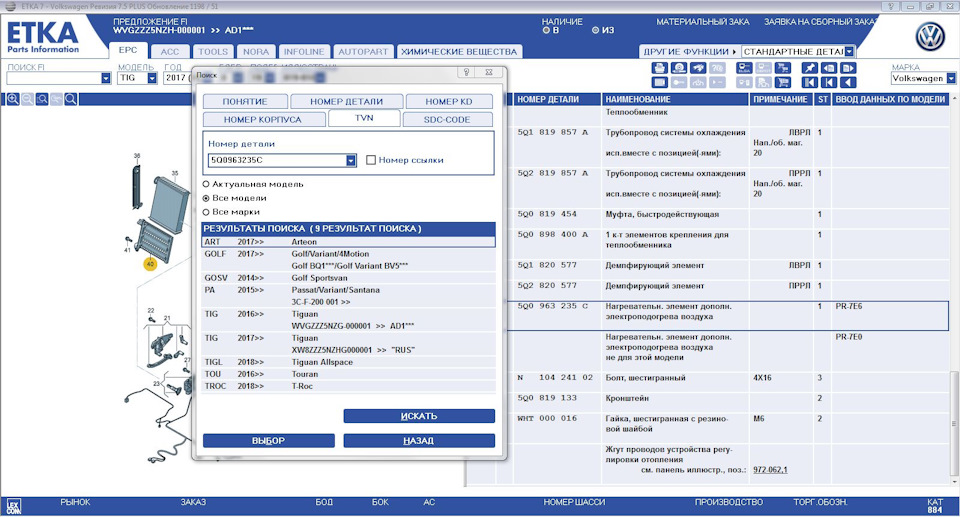This screenshot has width=960, height=517.
Task: Open the NORA tab
Action: (x=256, y=51)
